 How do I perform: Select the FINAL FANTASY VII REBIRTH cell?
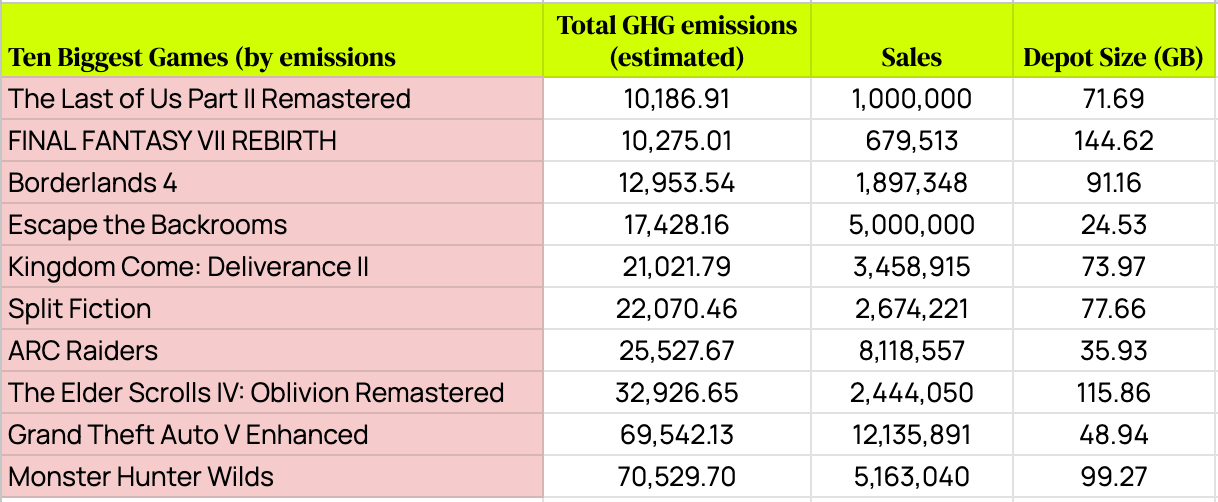[x=172, y=141]
